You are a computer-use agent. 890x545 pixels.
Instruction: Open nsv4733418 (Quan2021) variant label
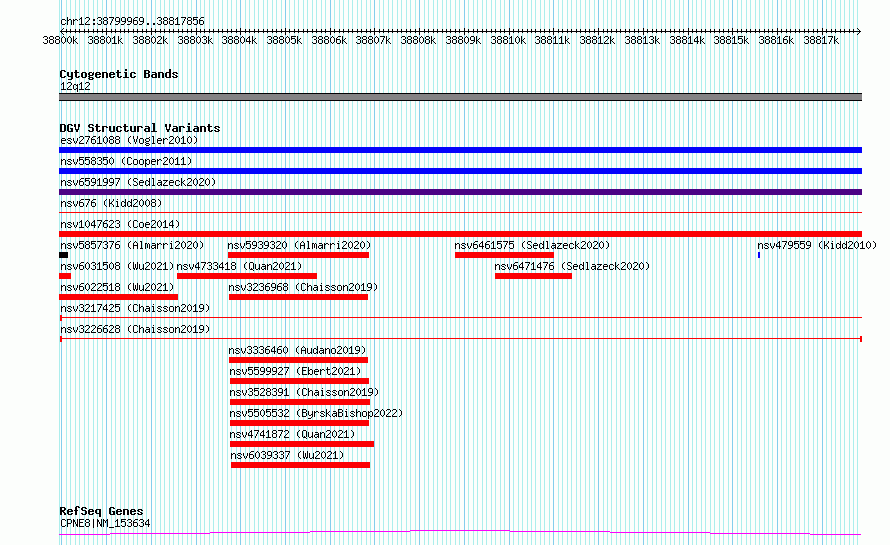pos(239,266)
